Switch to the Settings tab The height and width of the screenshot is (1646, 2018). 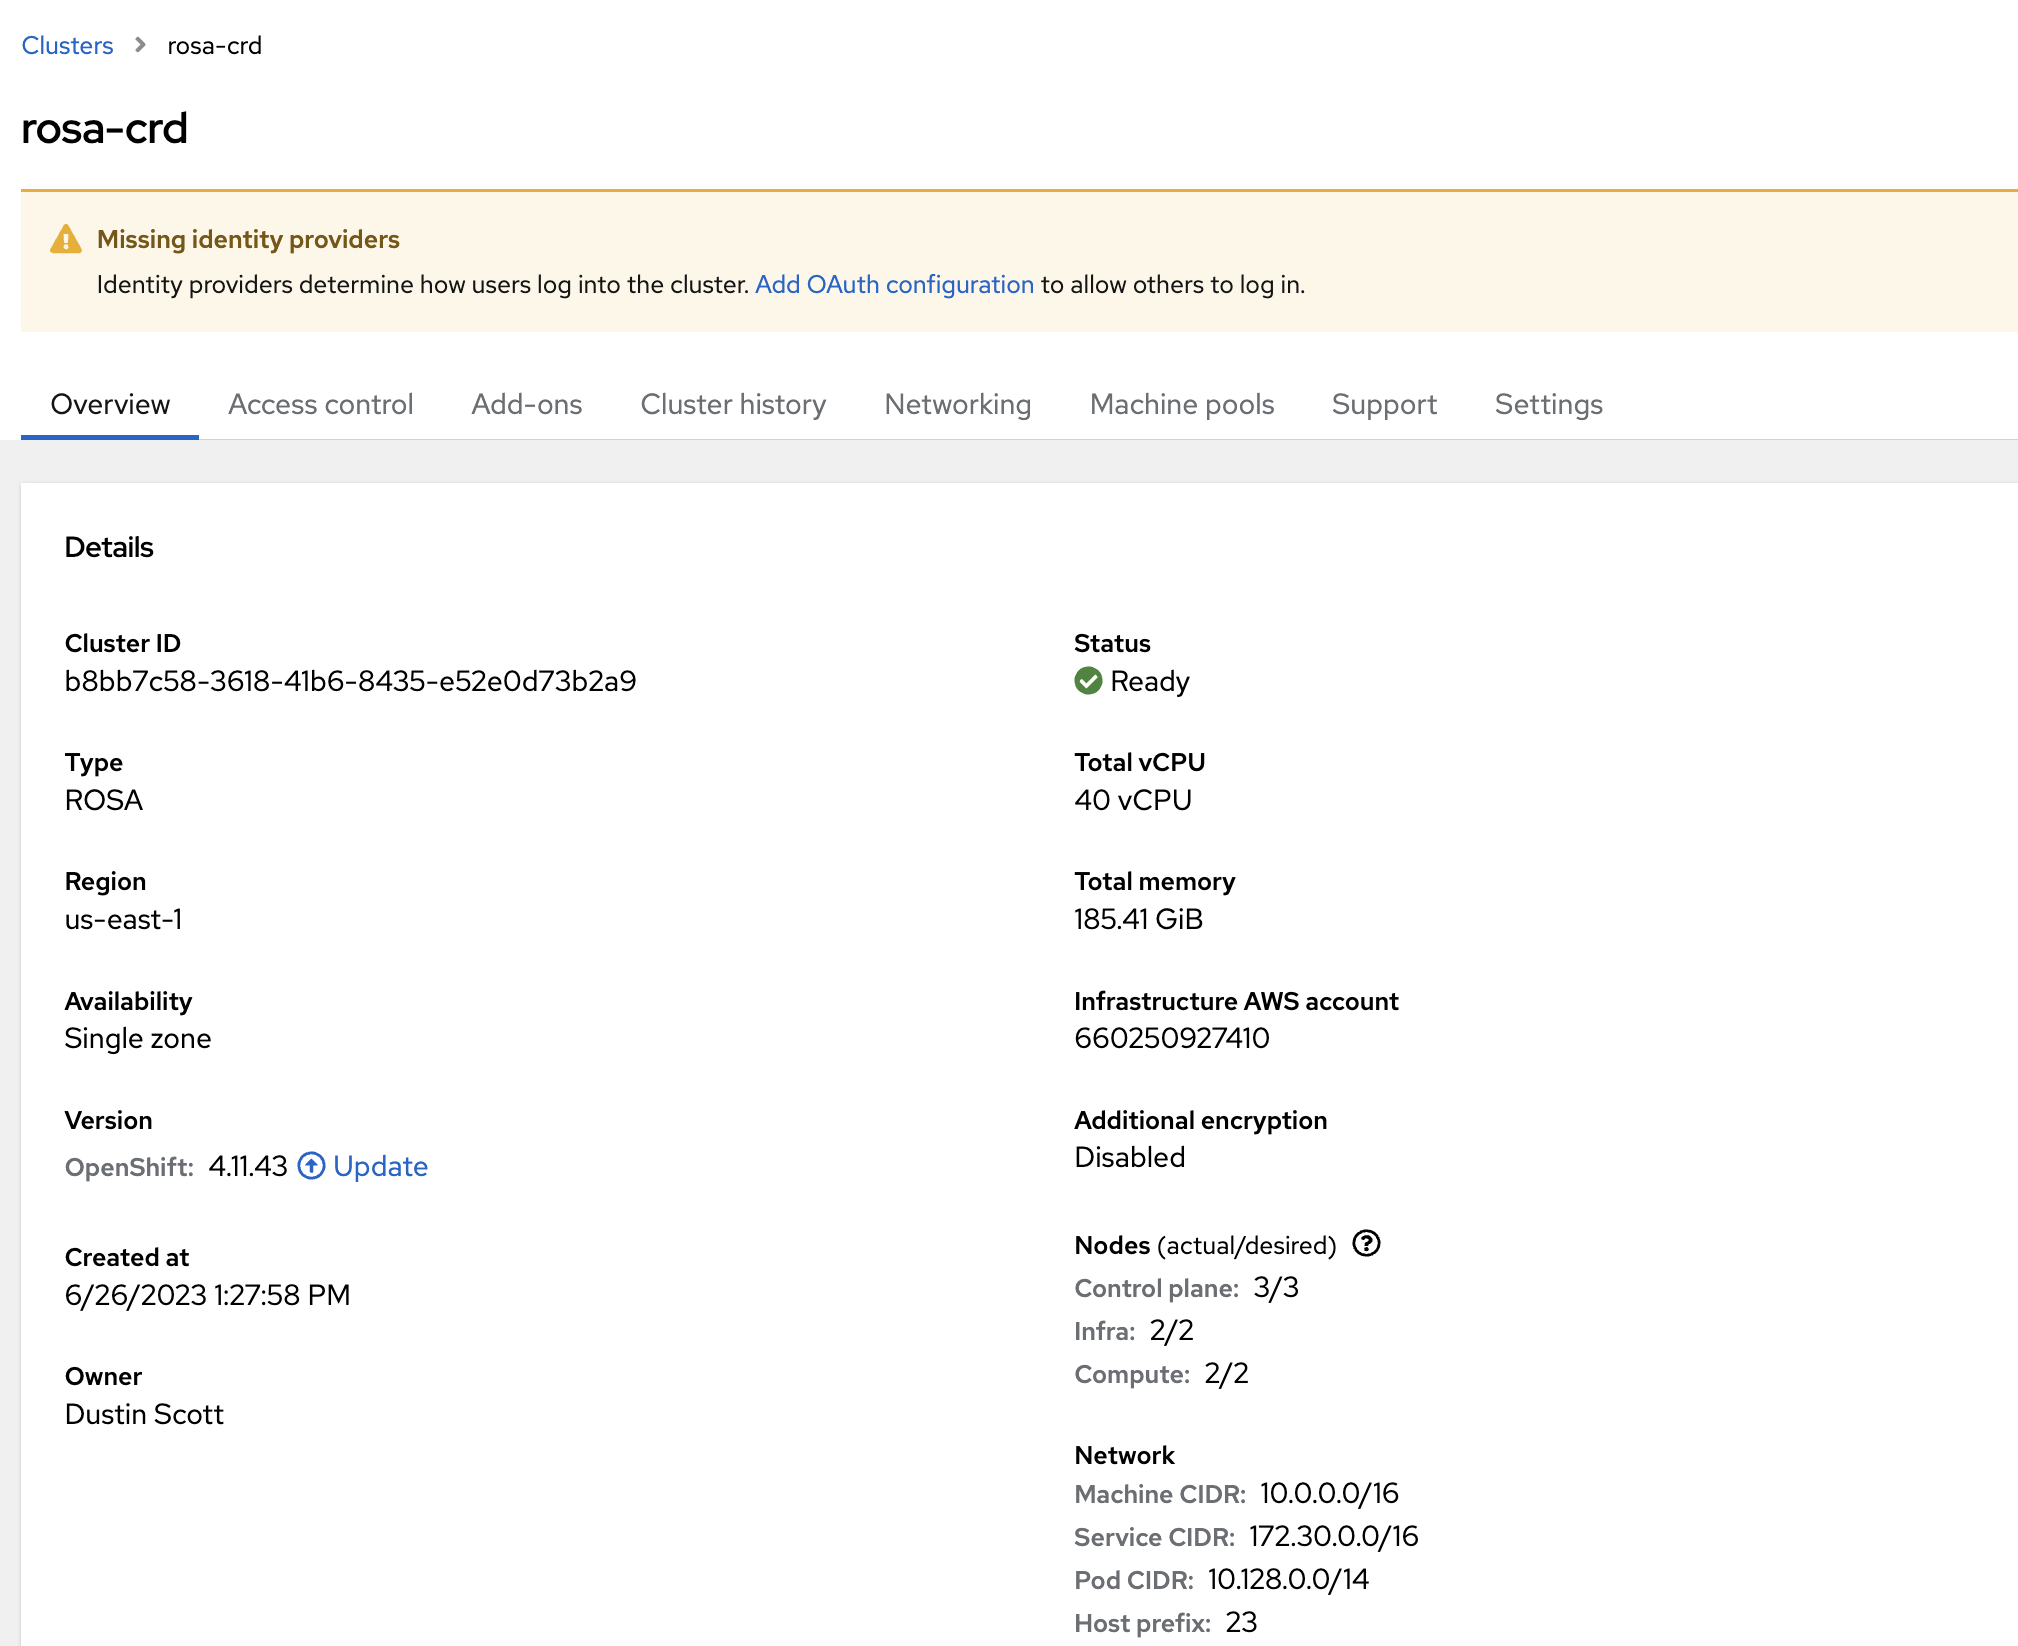tap(1548, 404)
